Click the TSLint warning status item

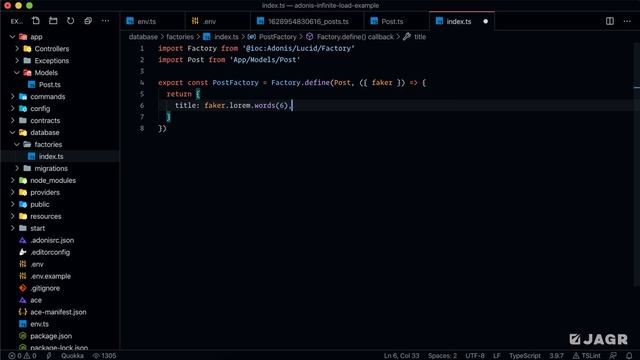587,356
